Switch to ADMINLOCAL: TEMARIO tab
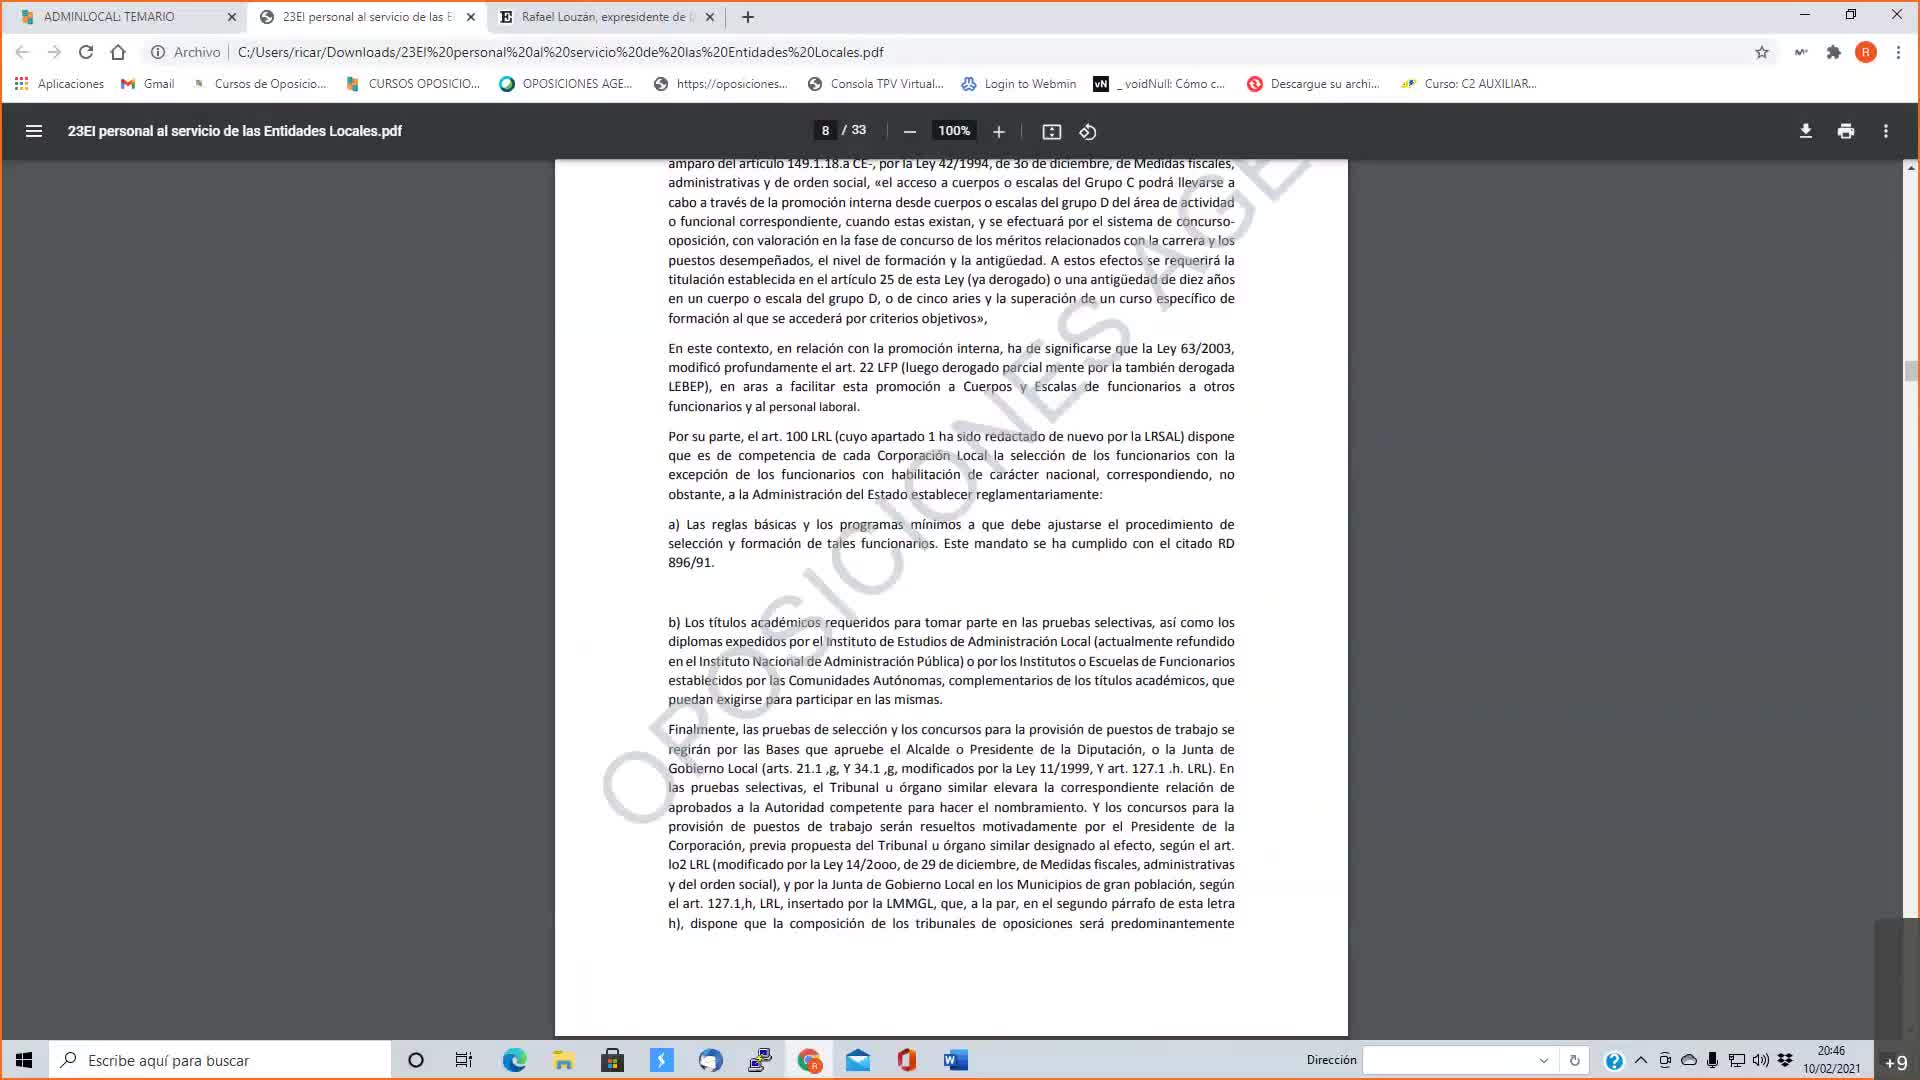The height and width of the screenshot is (1080, 1920). click(122, 17)
